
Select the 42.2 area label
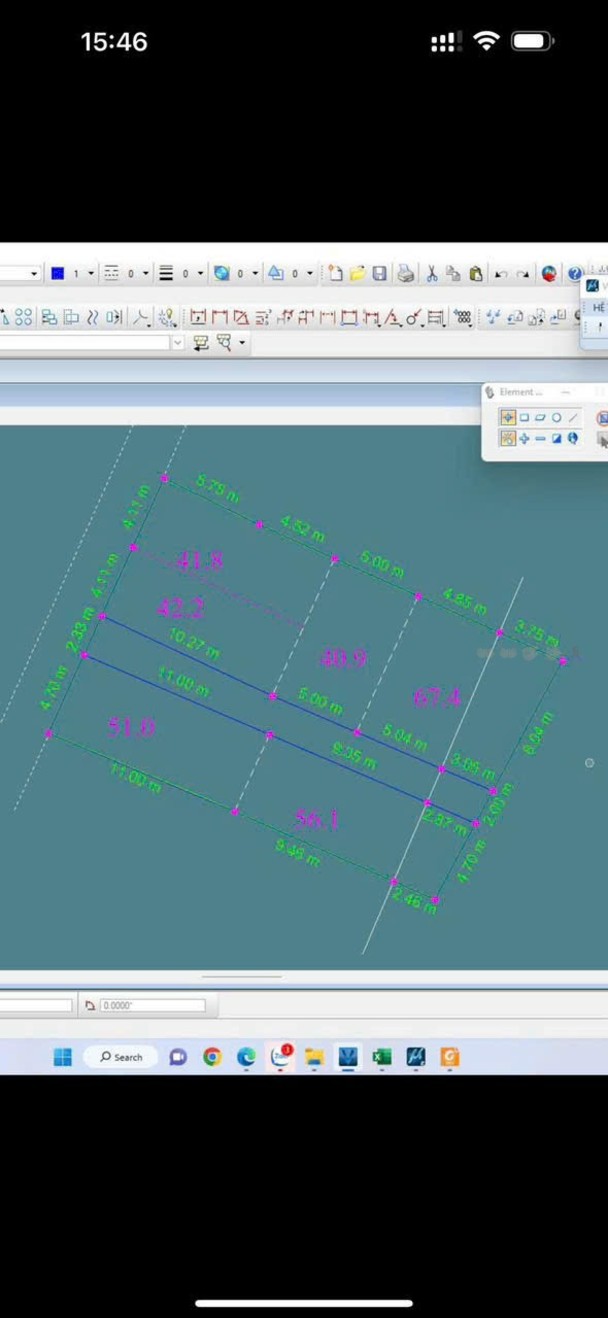click(181, 607)
